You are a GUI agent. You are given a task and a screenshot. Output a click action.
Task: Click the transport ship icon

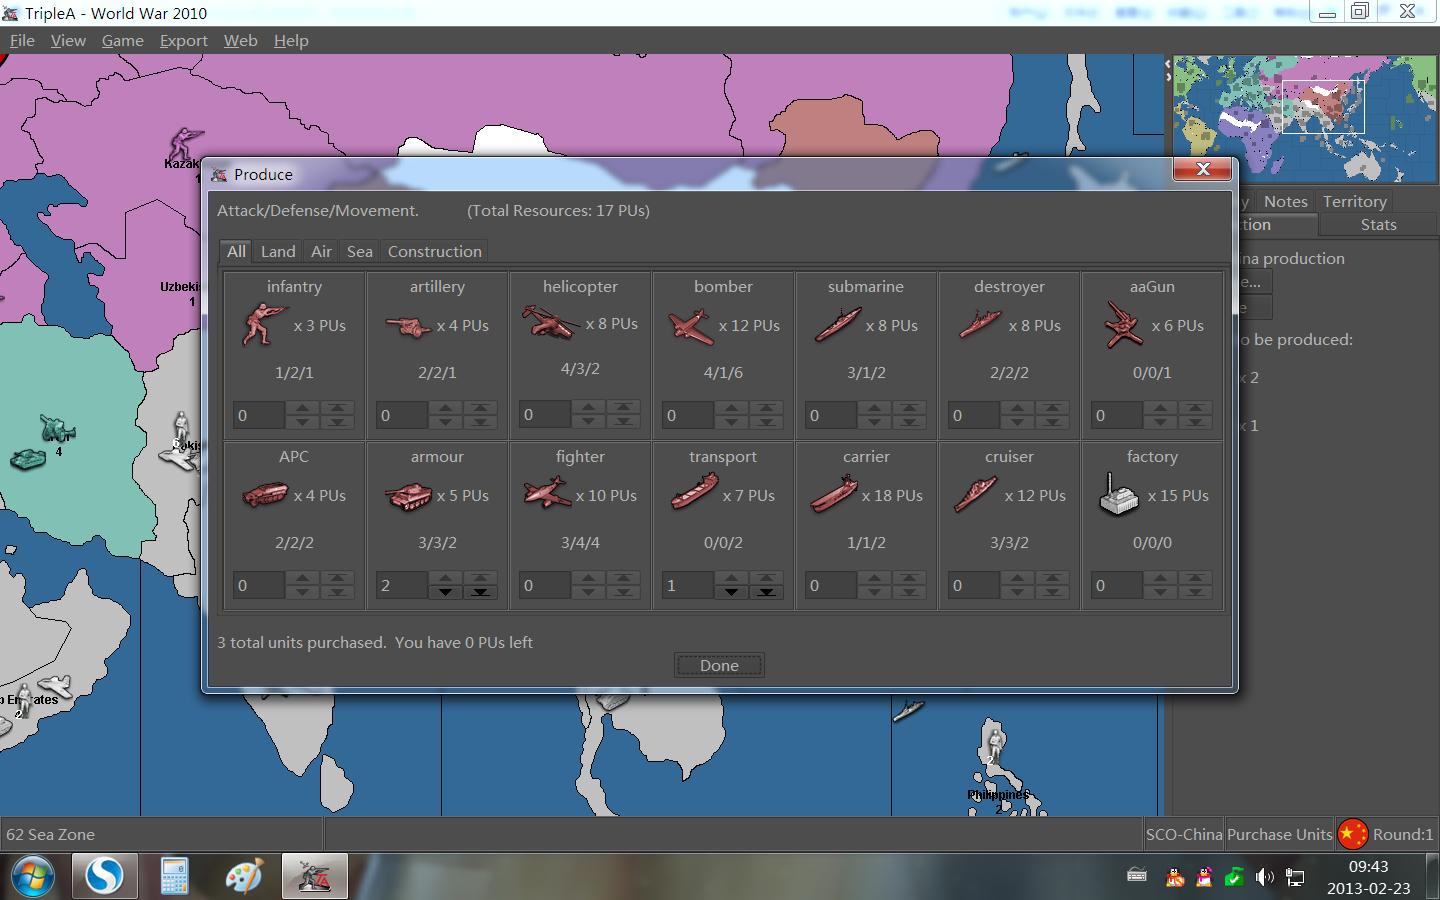click(695, 492)
